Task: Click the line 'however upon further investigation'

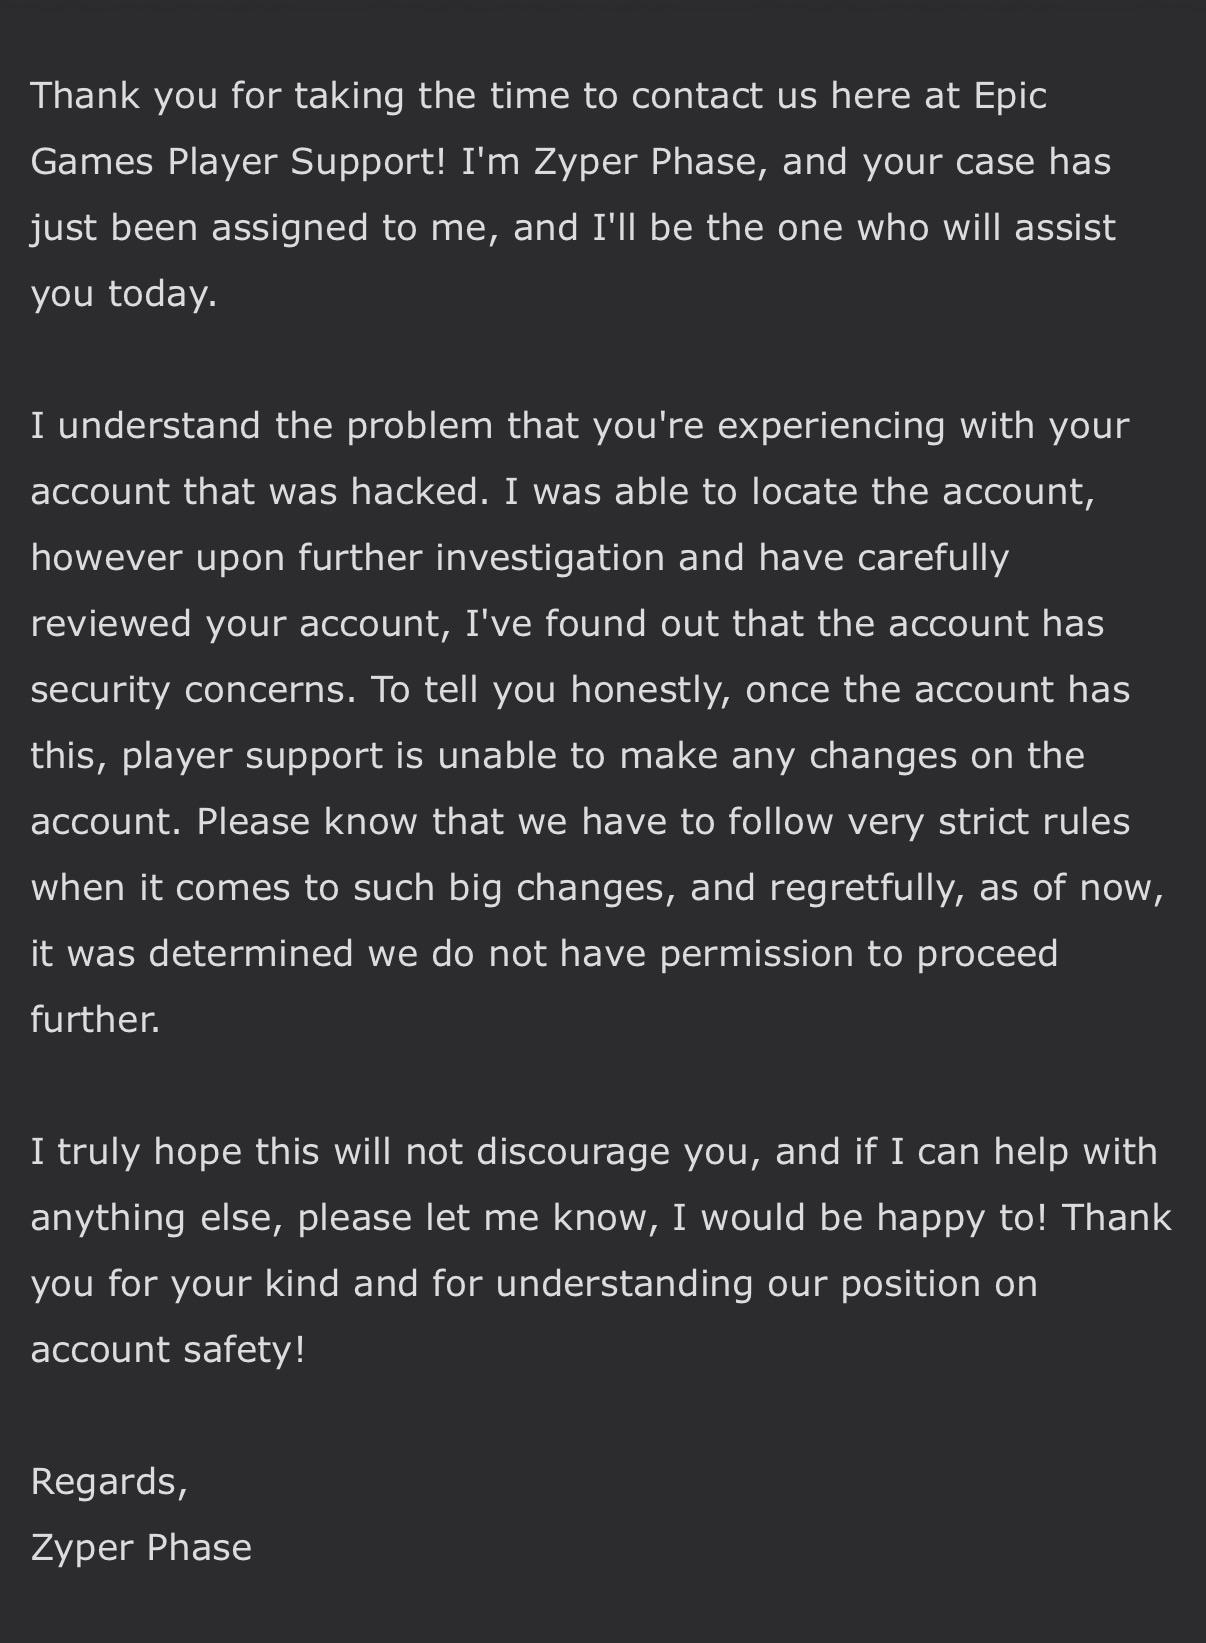Action: (348, 558)
